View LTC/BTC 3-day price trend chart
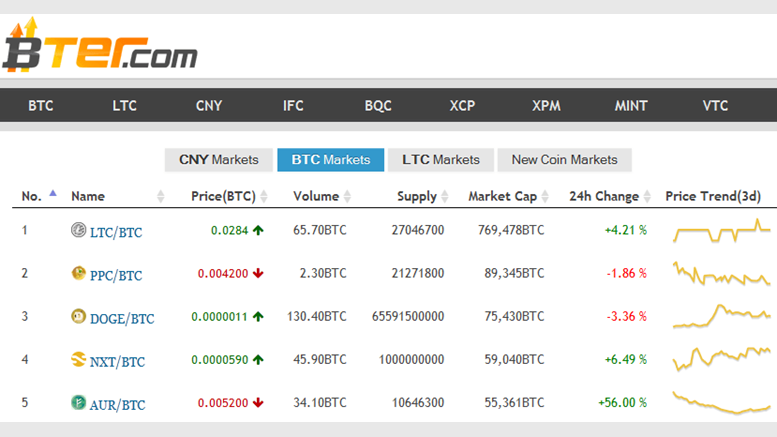 point(722,230)
